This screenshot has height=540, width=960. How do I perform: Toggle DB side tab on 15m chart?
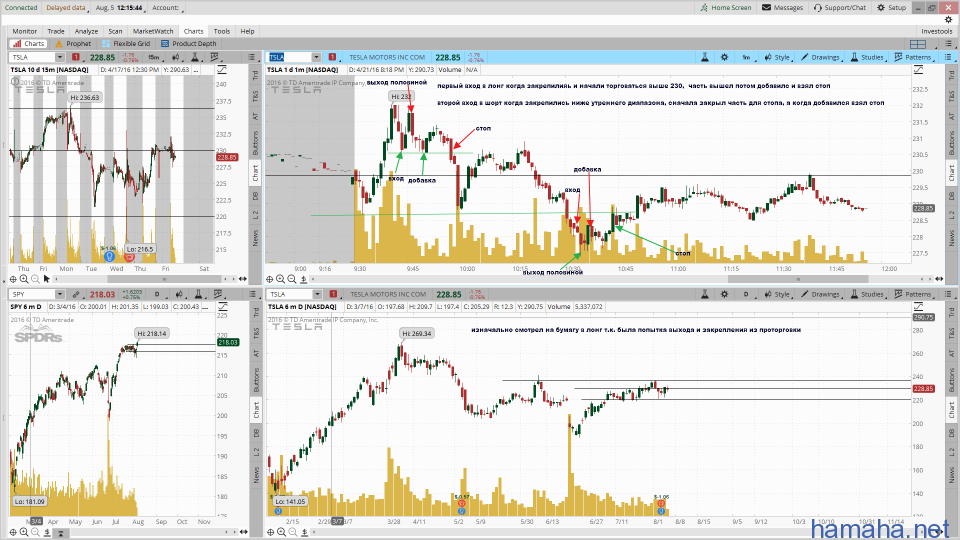click(255, 196)
